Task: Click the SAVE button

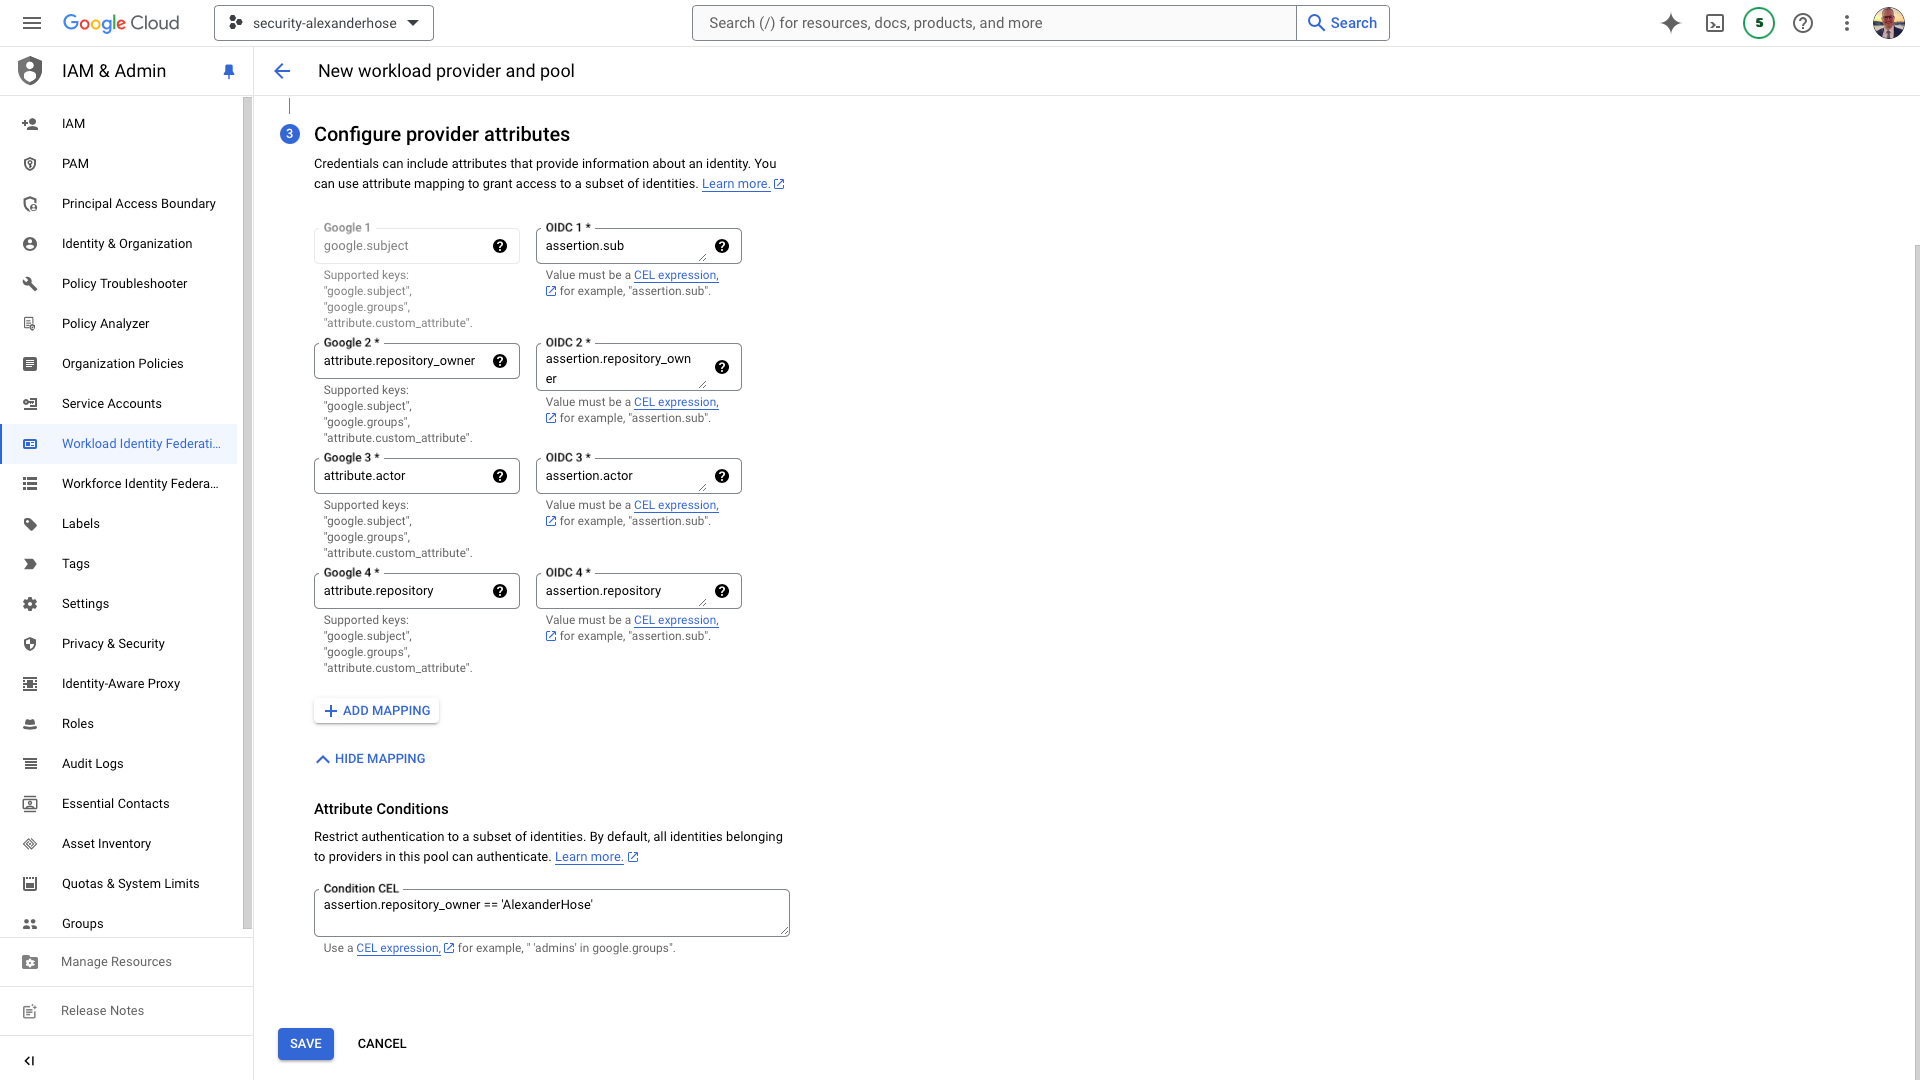Action: pos(305,1043)
